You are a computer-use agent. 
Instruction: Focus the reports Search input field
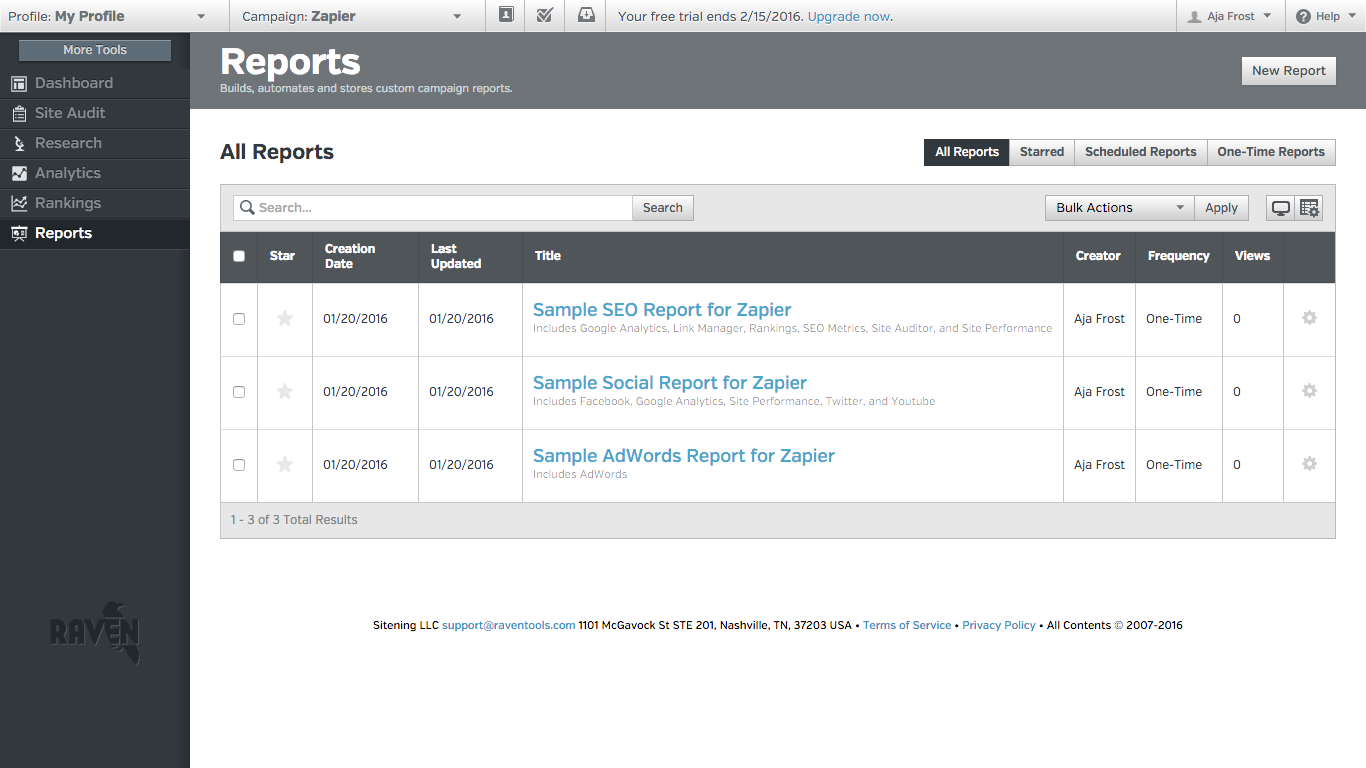[433, 208]
